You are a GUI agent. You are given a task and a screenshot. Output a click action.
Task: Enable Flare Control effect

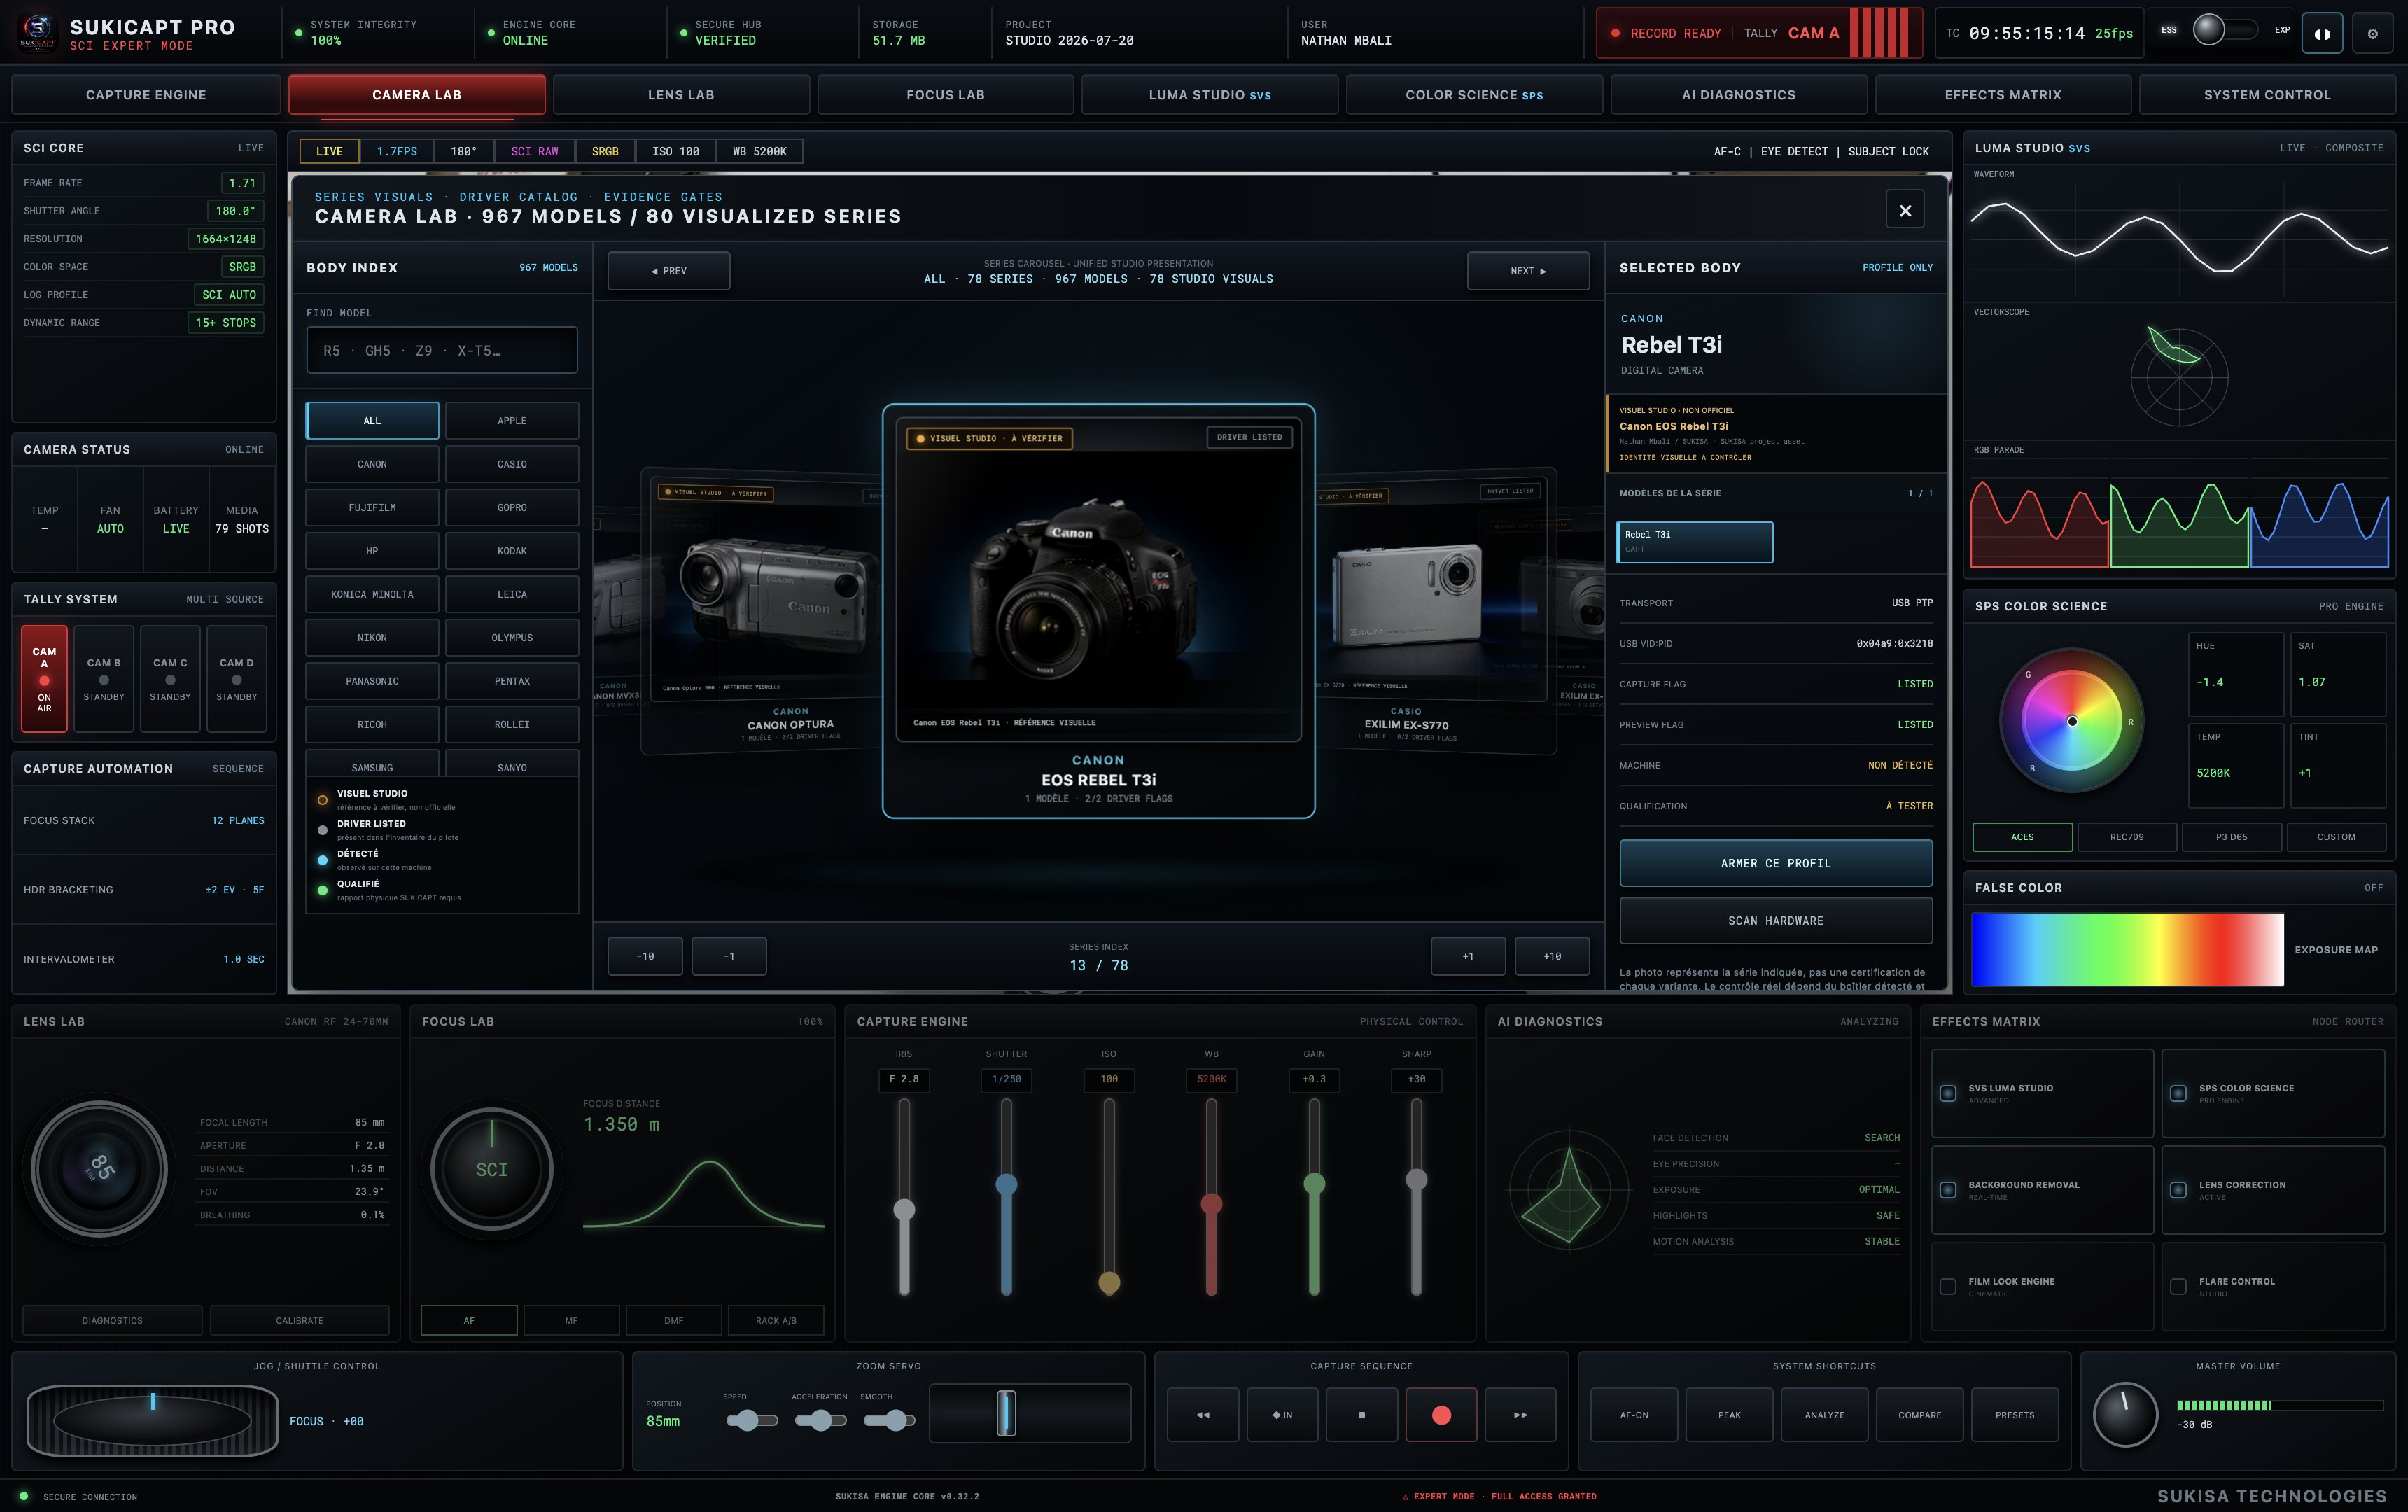(2178, 1287)
